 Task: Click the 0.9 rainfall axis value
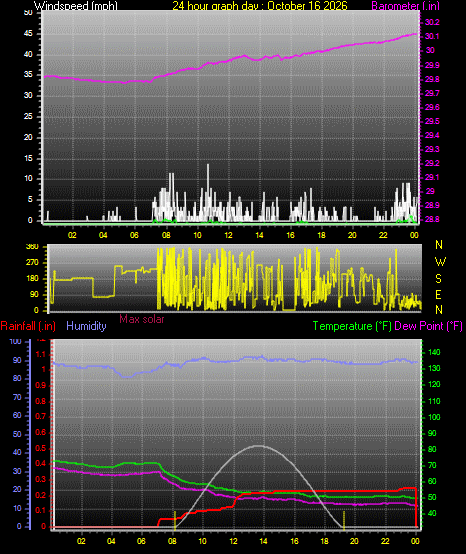pos(41,385)
